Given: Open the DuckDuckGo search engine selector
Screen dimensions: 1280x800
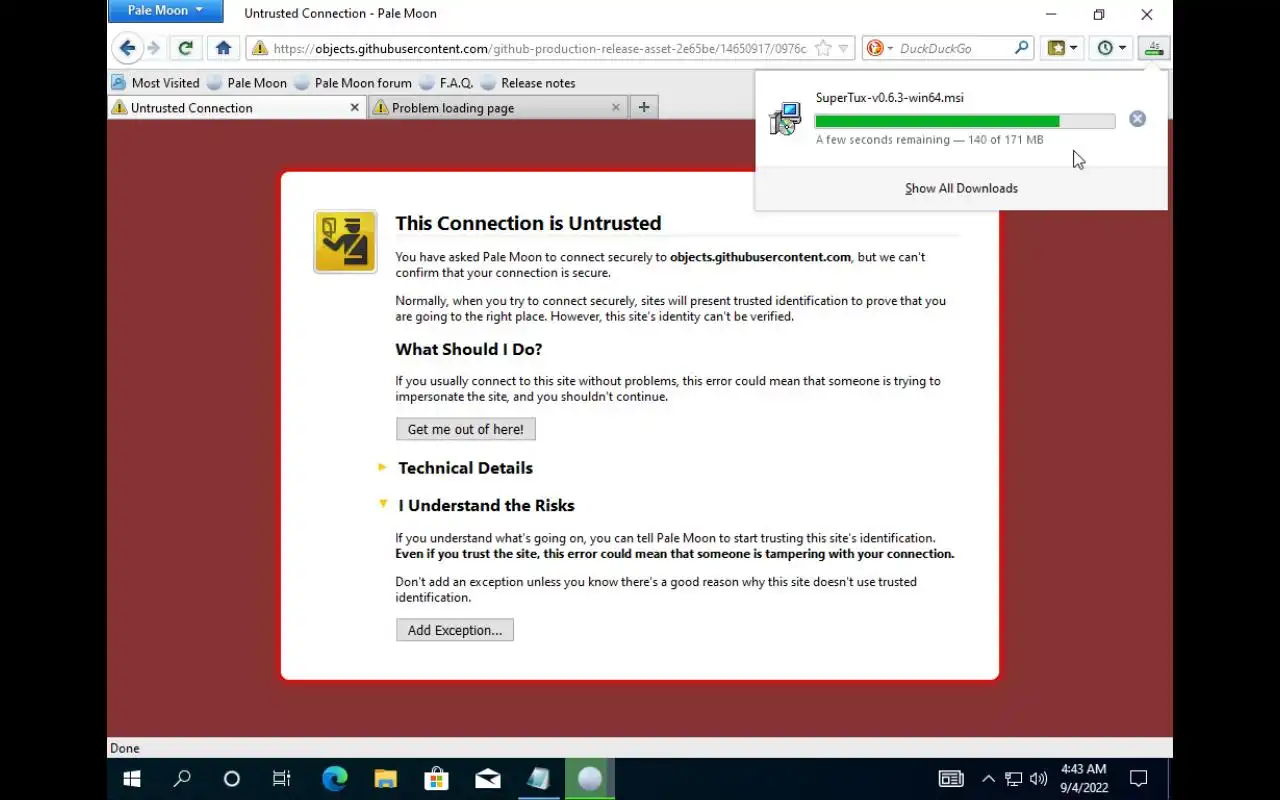Looking at the screenshot, I should [x=879, y=48].
